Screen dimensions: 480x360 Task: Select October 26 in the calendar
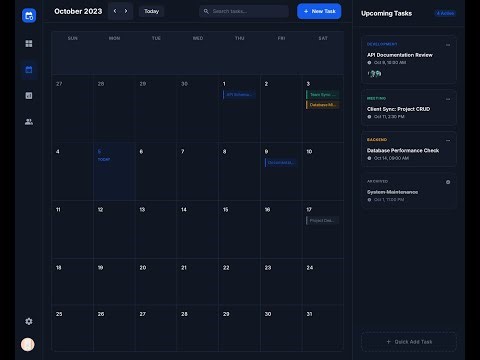pos(114,328)
